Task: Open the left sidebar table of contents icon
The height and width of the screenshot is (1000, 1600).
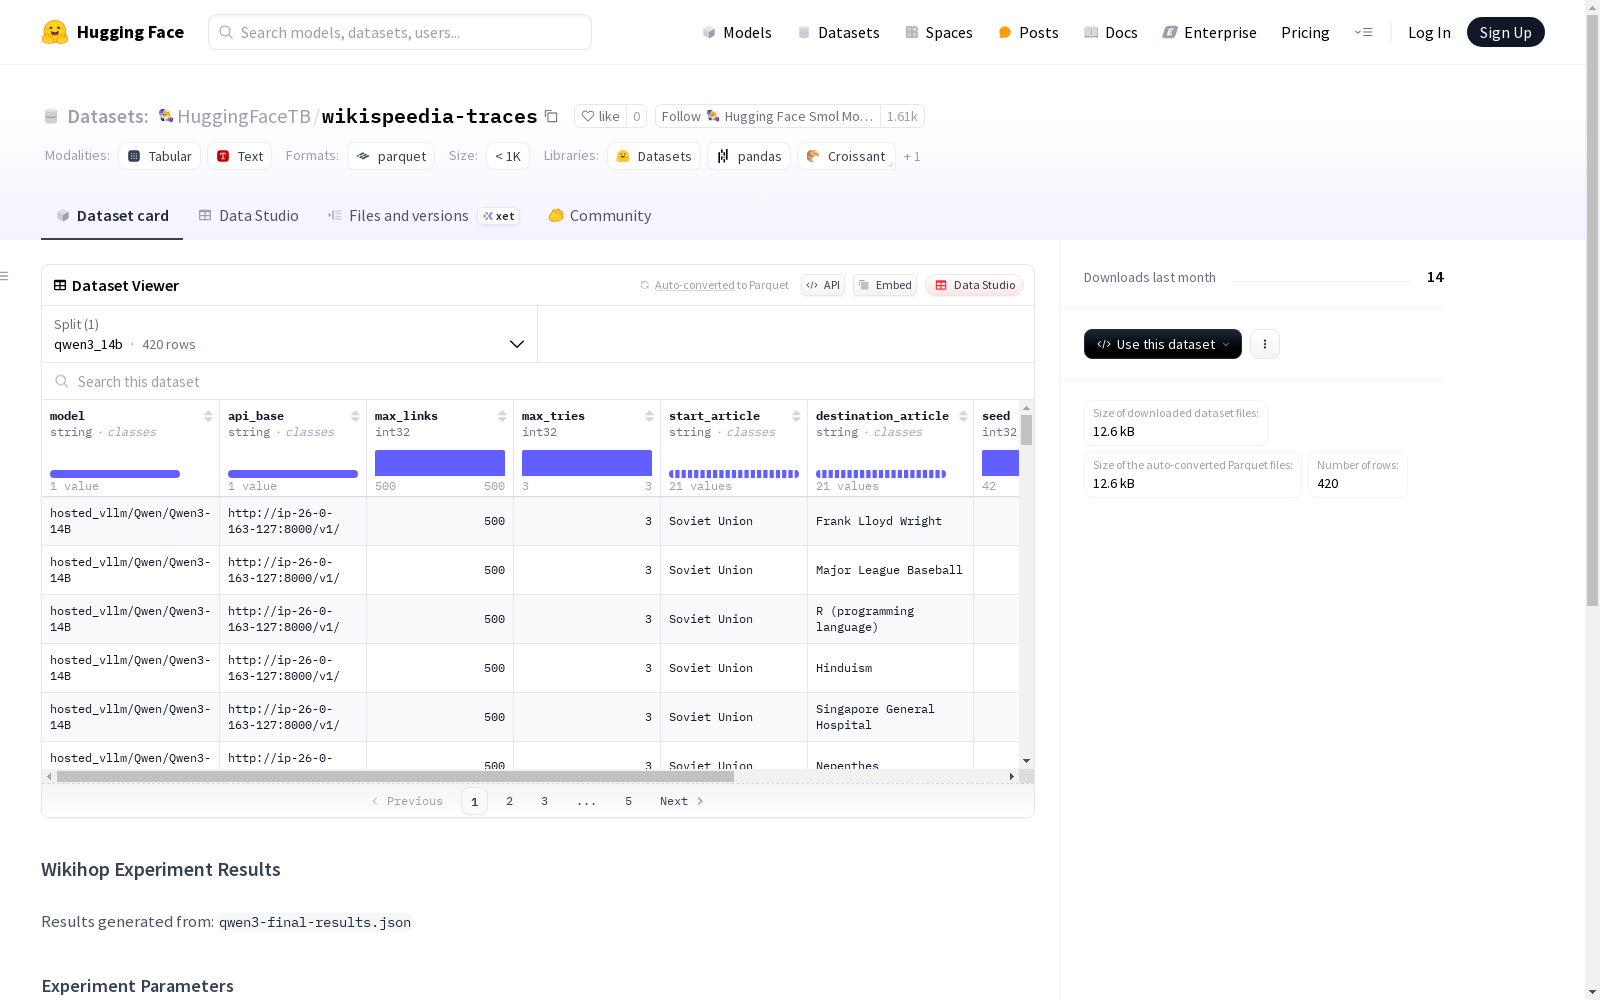Action: pyautogui.click(x=4, y=276)
